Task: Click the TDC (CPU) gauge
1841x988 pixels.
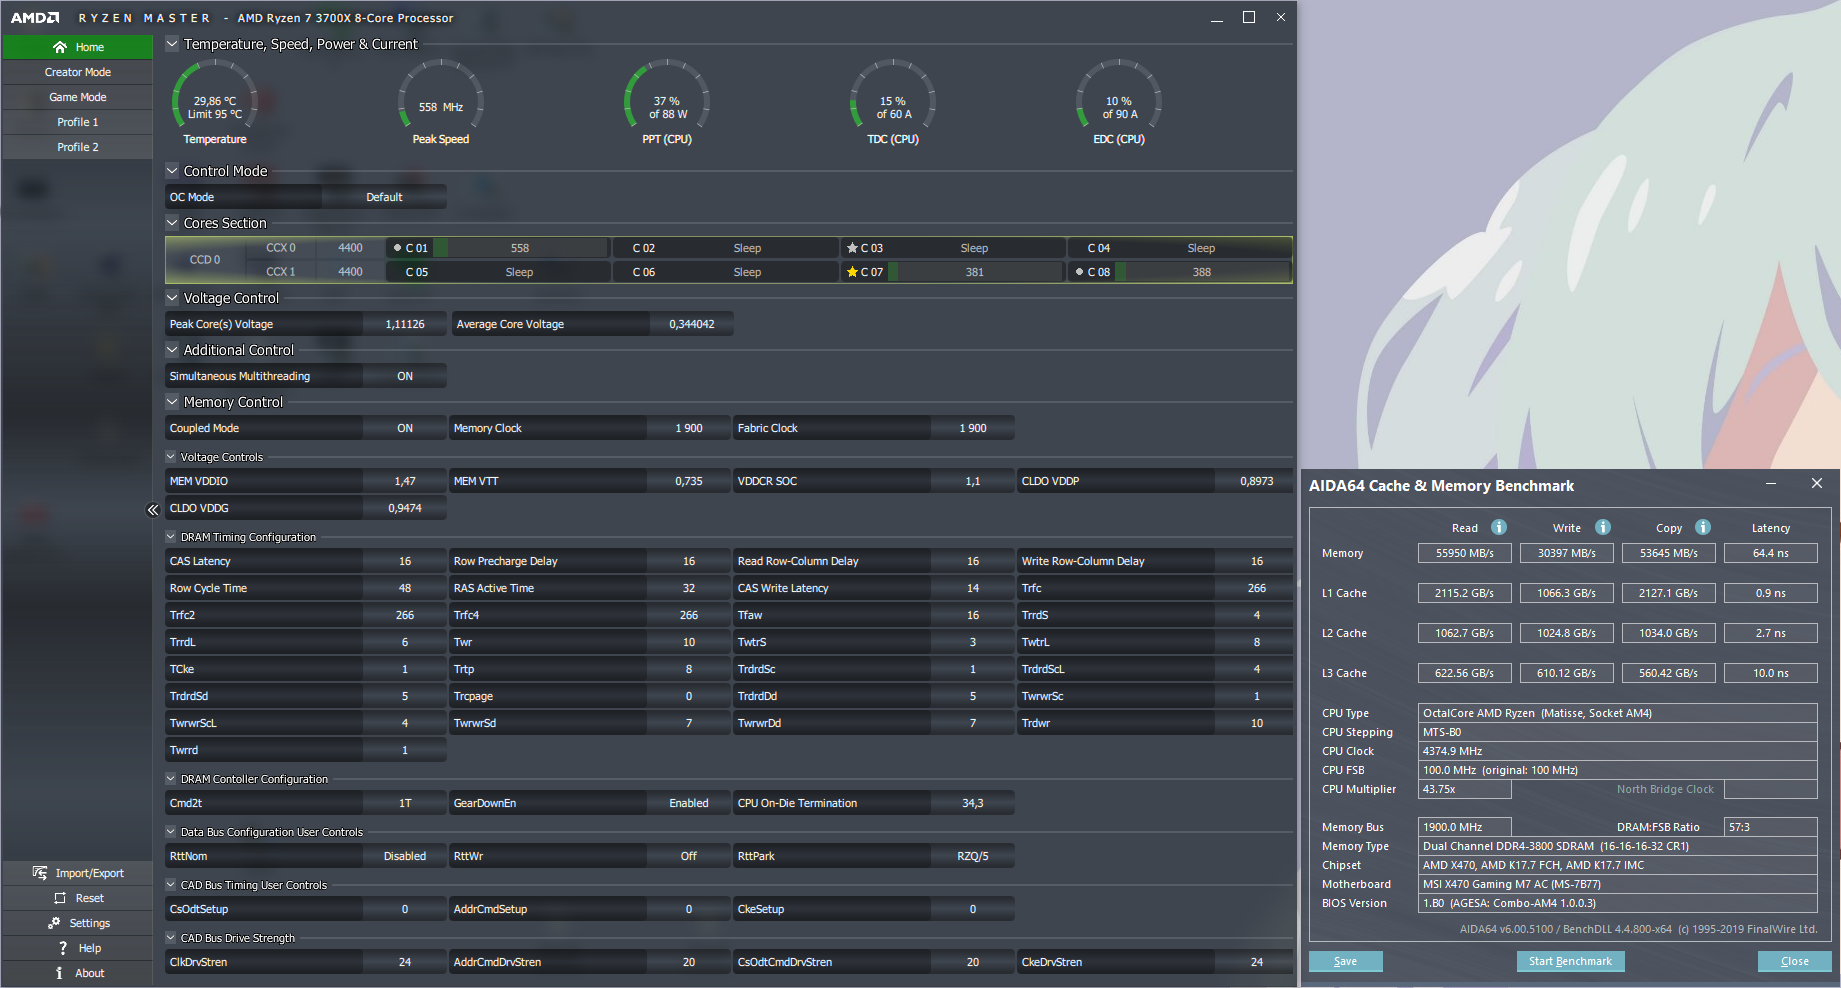Action: (x=893, y=103)
